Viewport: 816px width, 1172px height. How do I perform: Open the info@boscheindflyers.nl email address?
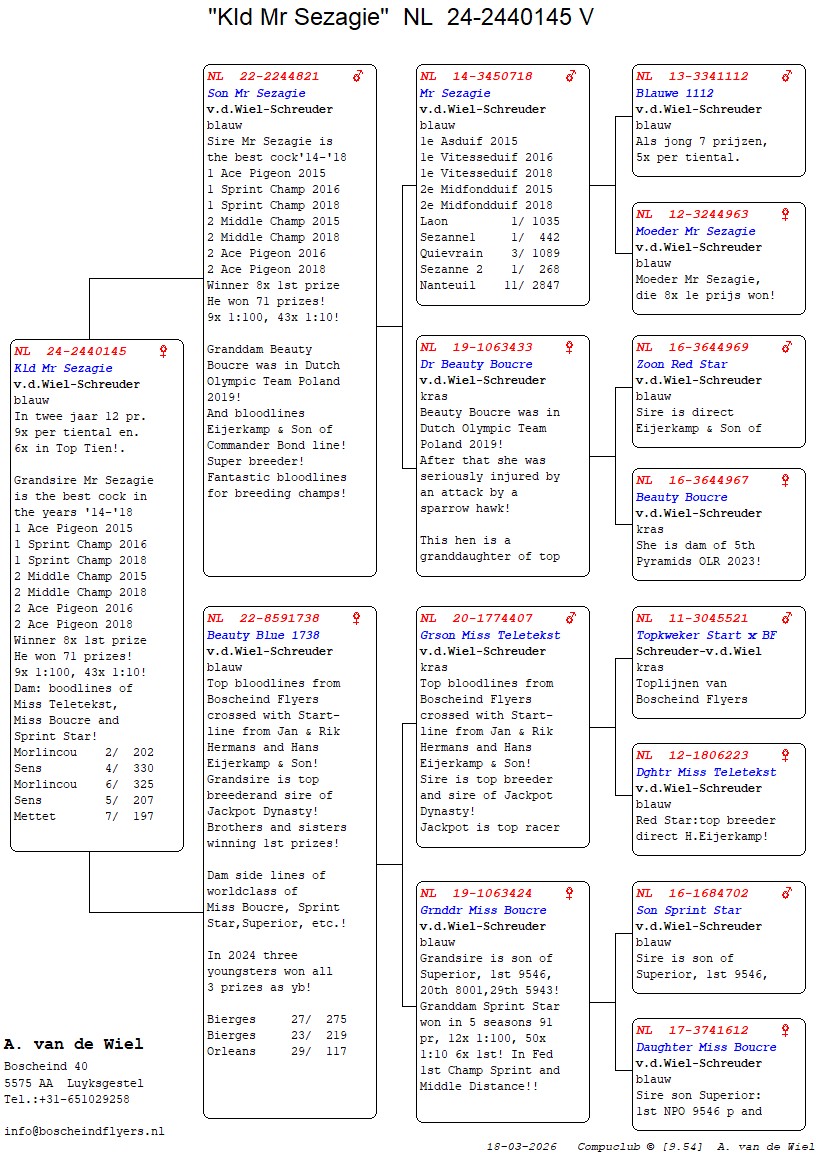coord(84,1131)
